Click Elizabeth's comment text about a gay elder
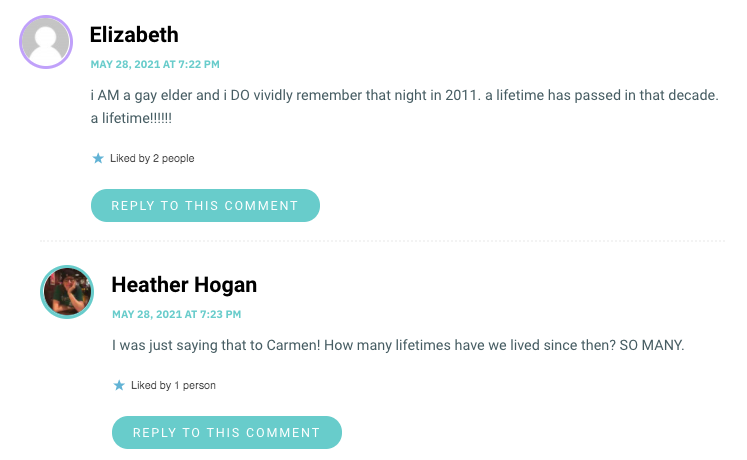Screen dimensions: 747x460 pyautogui.click(x=404, y=107)
